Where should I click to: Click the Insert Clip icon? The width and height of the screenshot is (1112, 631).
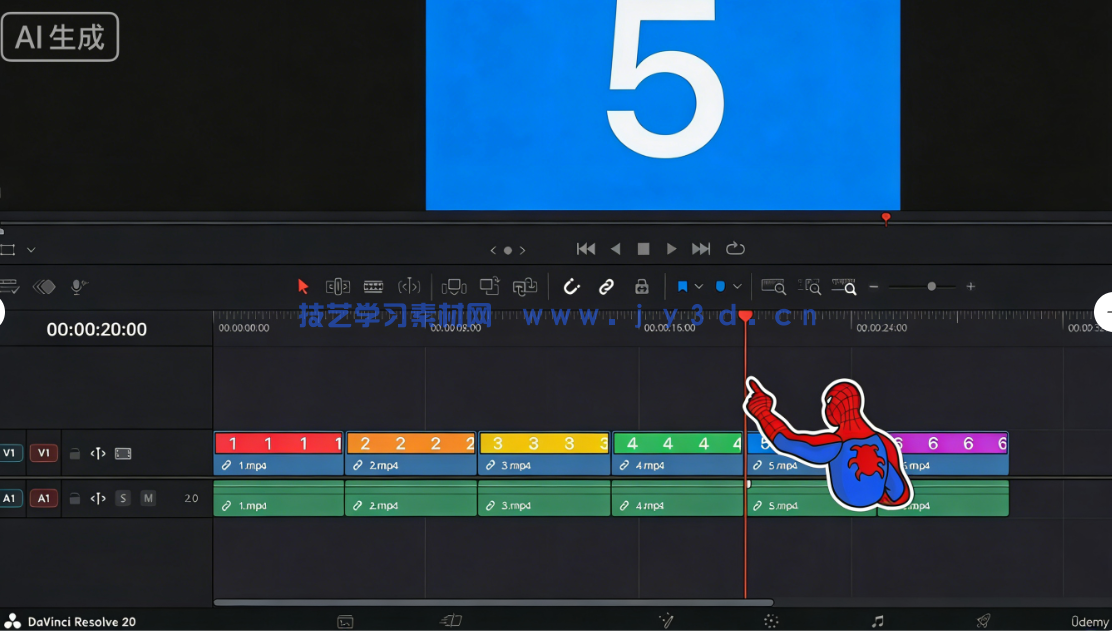point(455,286)
